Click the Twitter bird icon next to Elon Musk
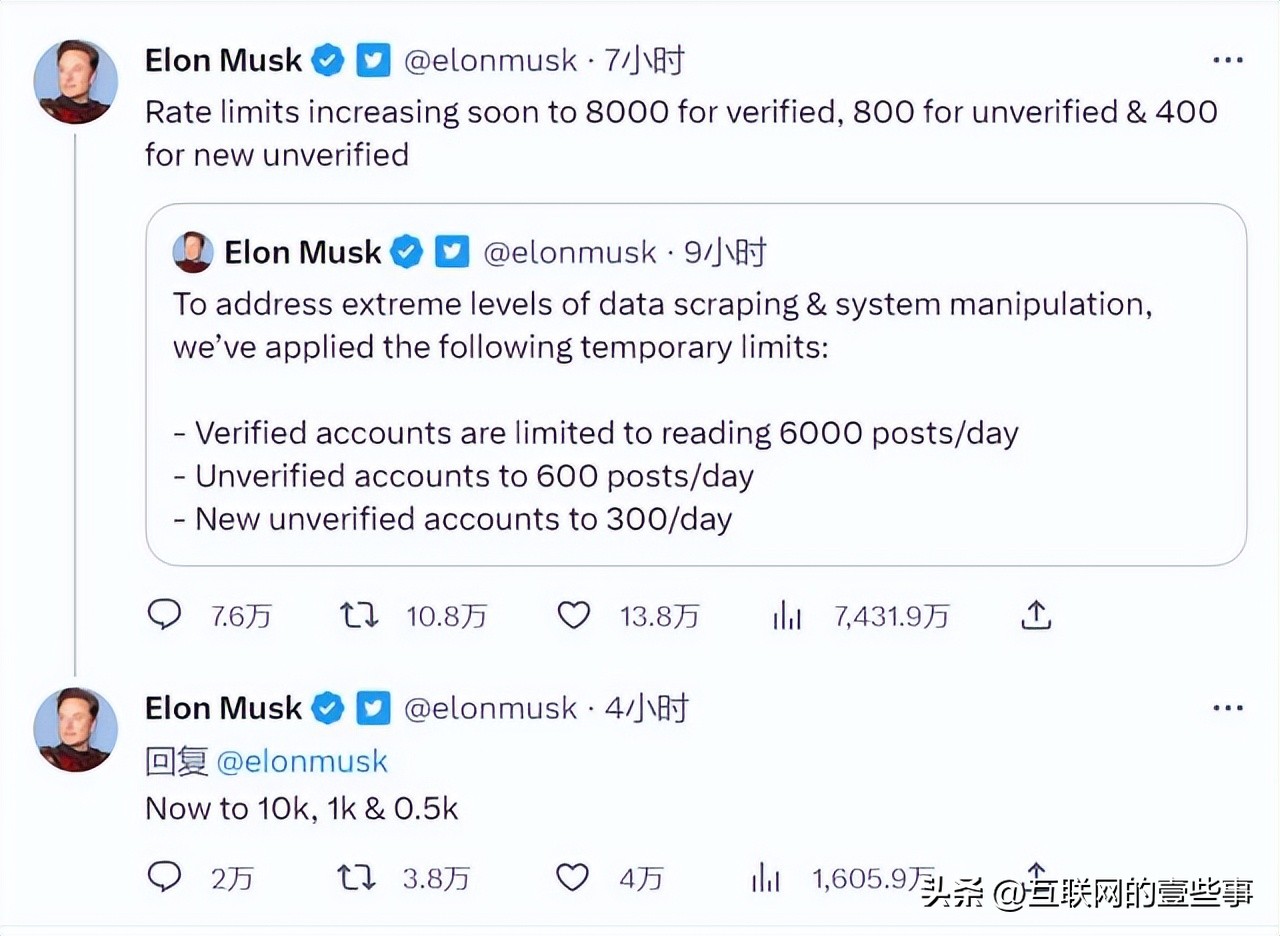This screenshot has height=936, width=1280. click(372, 60)
